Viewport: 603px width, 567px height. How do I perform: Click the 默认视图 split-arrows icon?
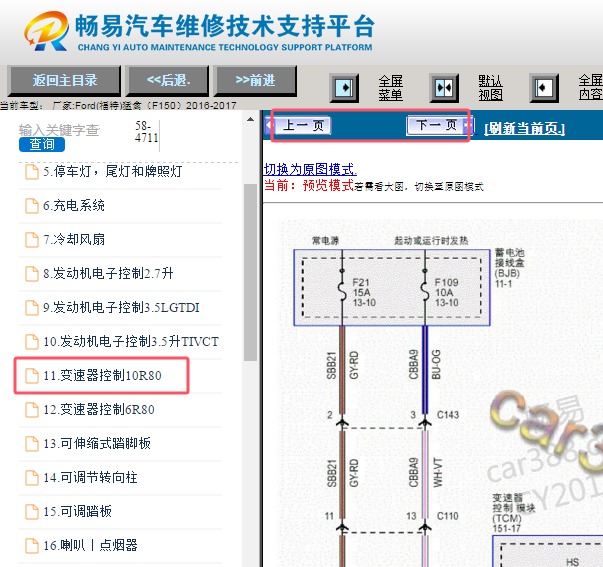coord(444,88)
